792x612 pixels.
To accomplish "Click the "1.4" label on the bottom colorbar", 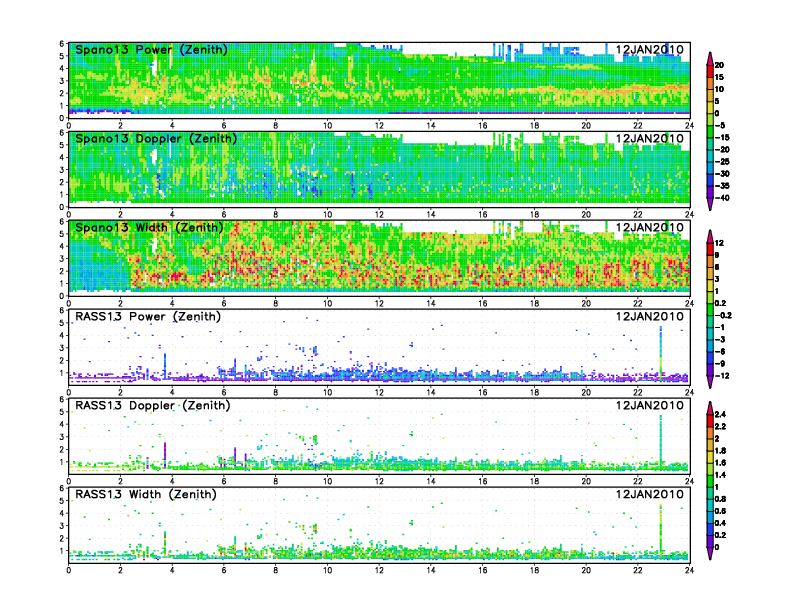I will pos(720,475).
